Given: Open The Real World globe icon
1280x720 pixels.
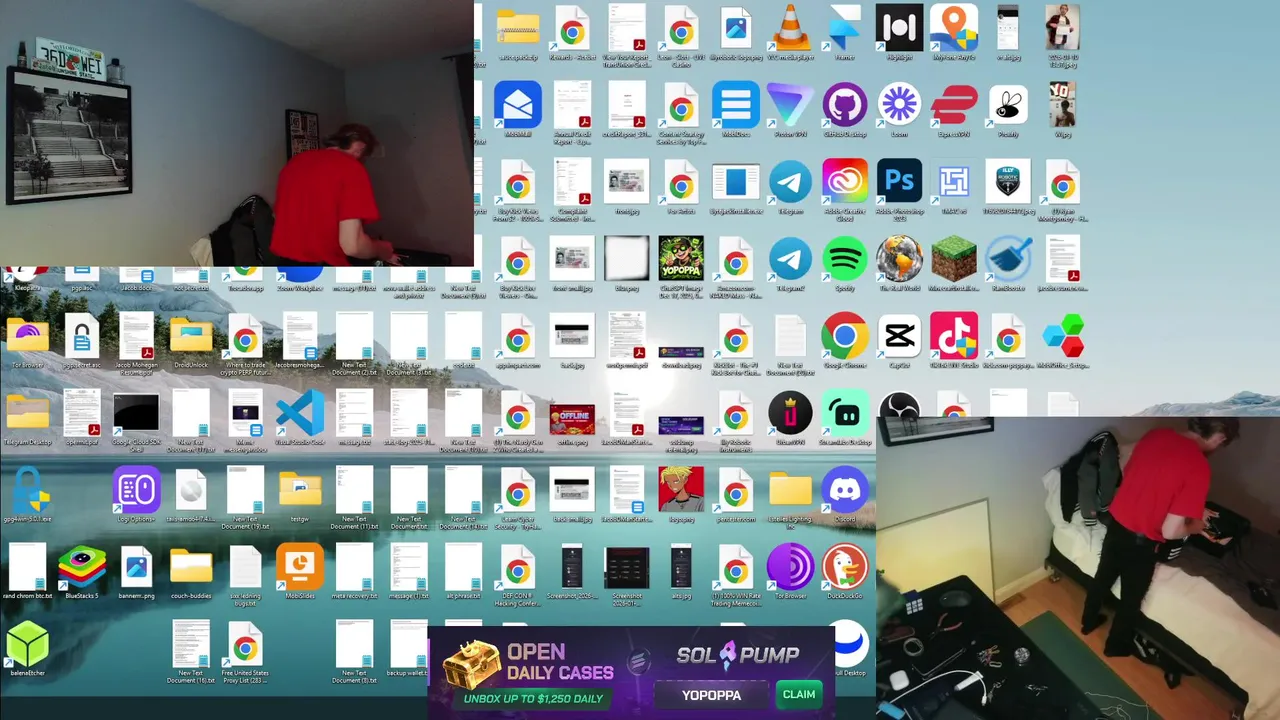Looking at the screenshot, I should point(899,260).
